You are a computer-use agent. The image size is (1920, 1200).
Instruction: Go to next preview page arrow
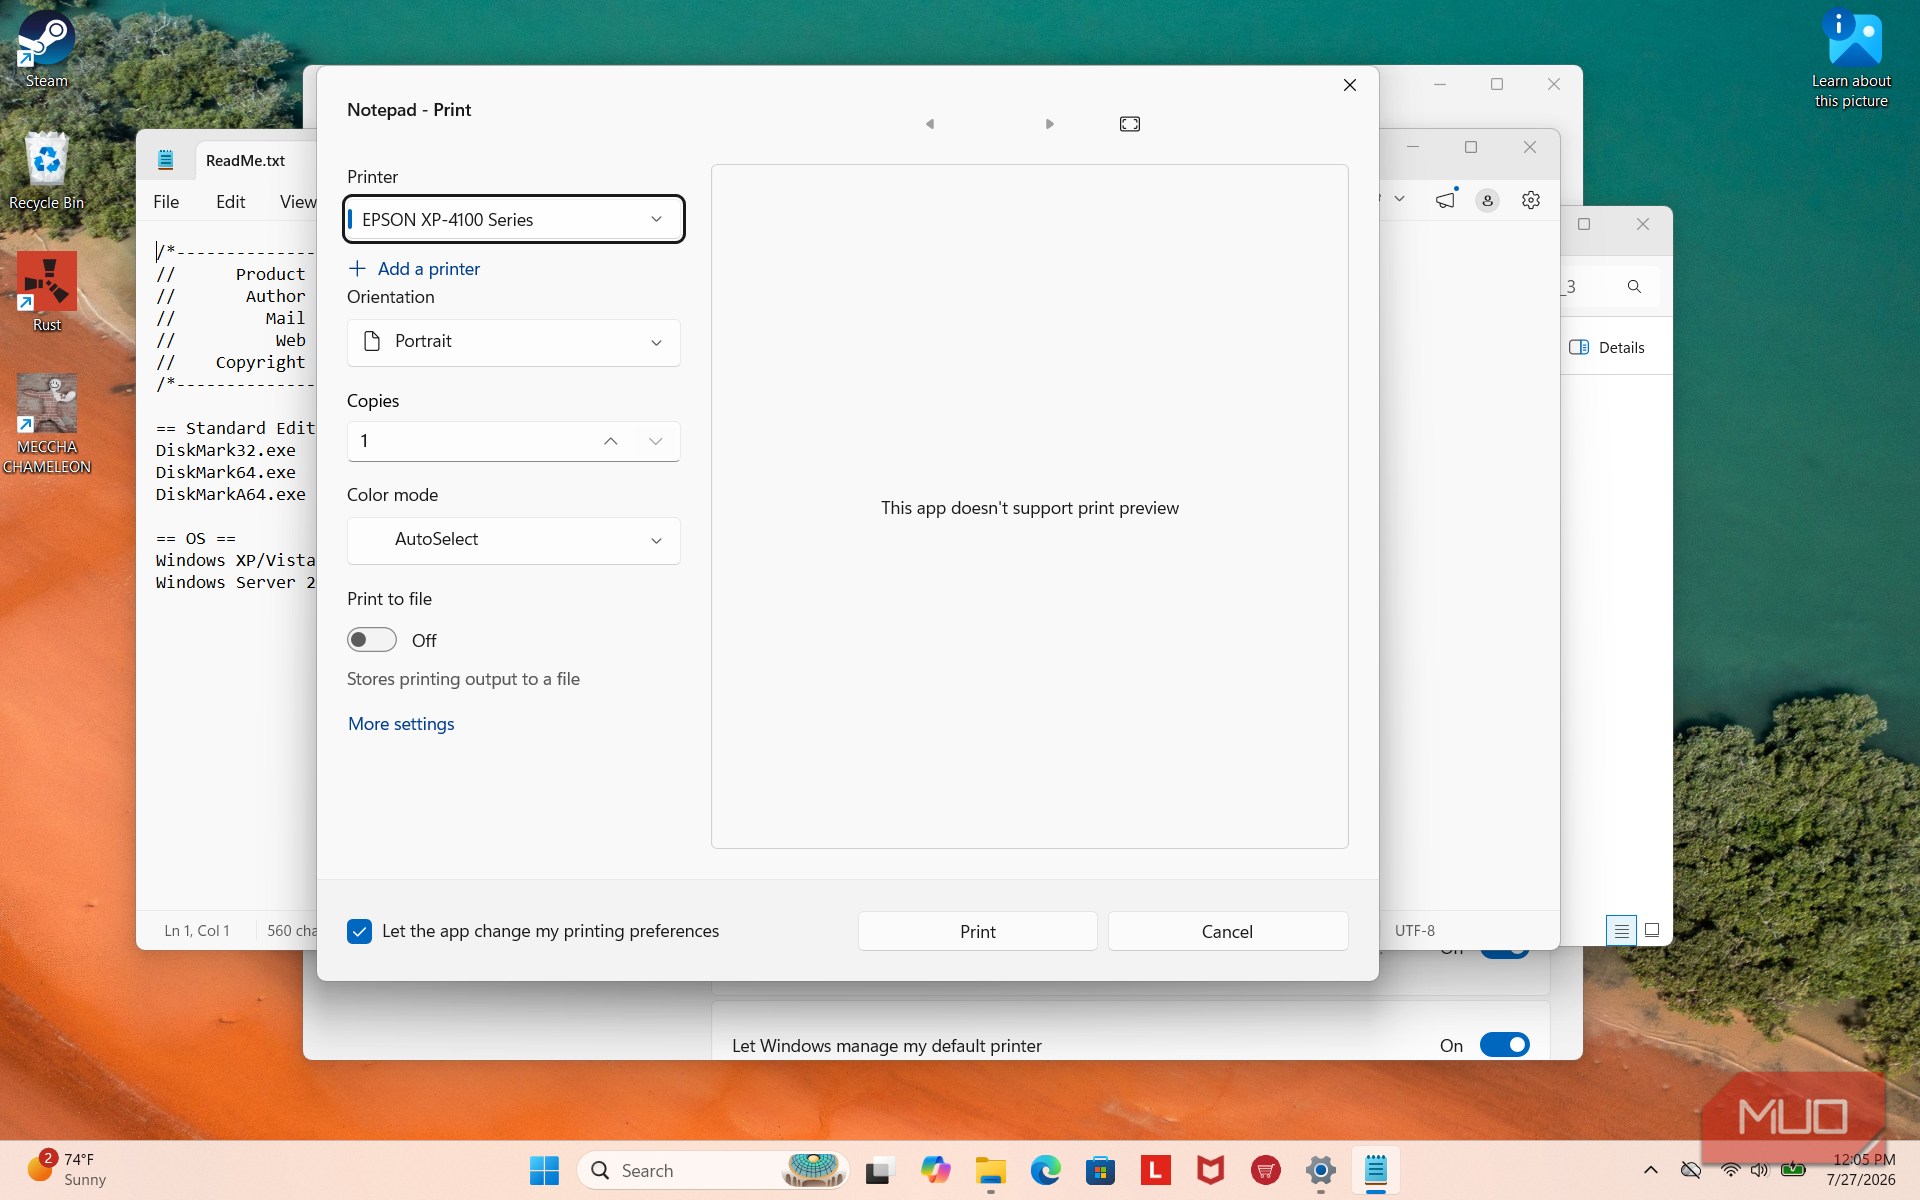tap(1050, 124)
